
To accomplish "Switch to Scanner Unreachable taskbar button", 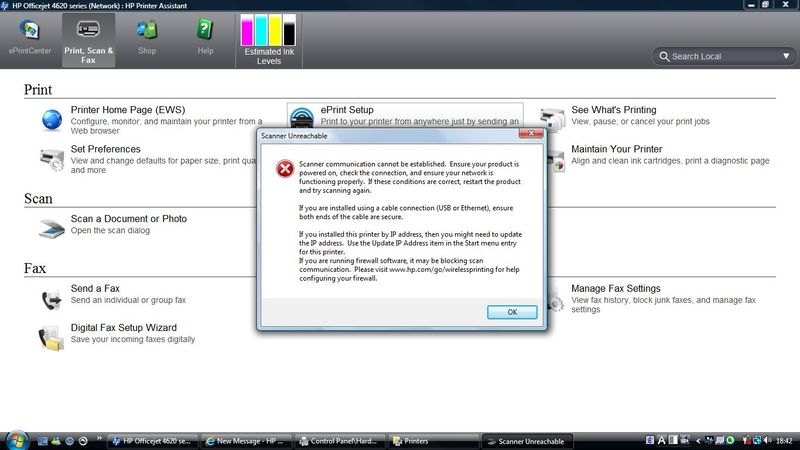I will click(x=527, y=441).
